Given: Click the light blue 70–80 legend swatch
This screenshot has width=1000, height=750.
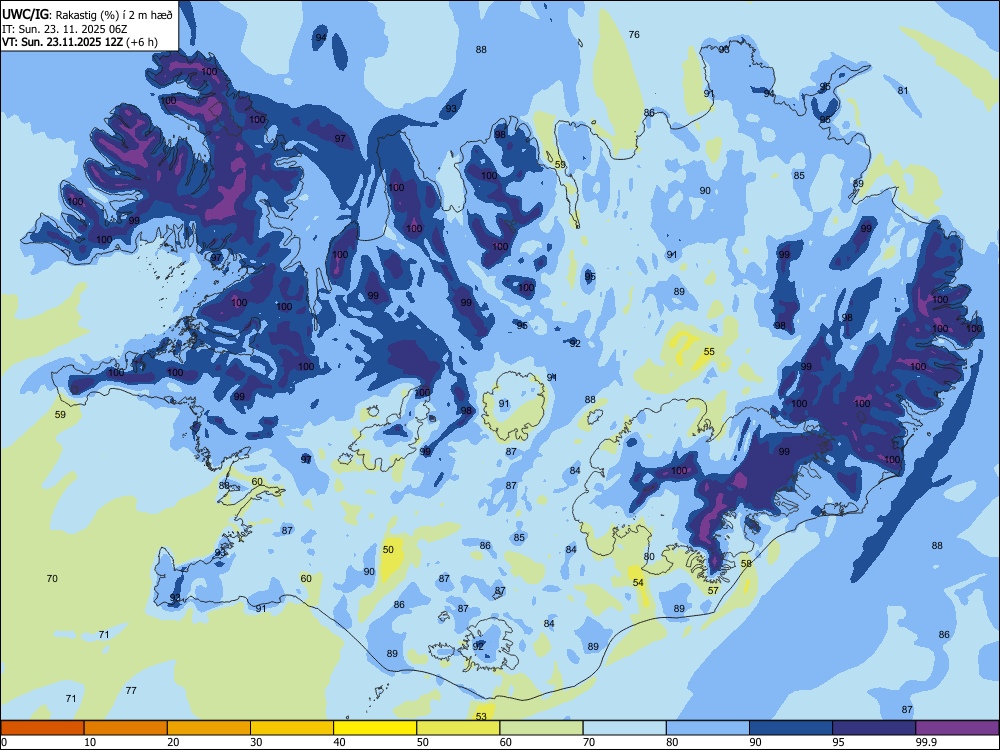Looking at the screenshot, I should click(624, 728).
